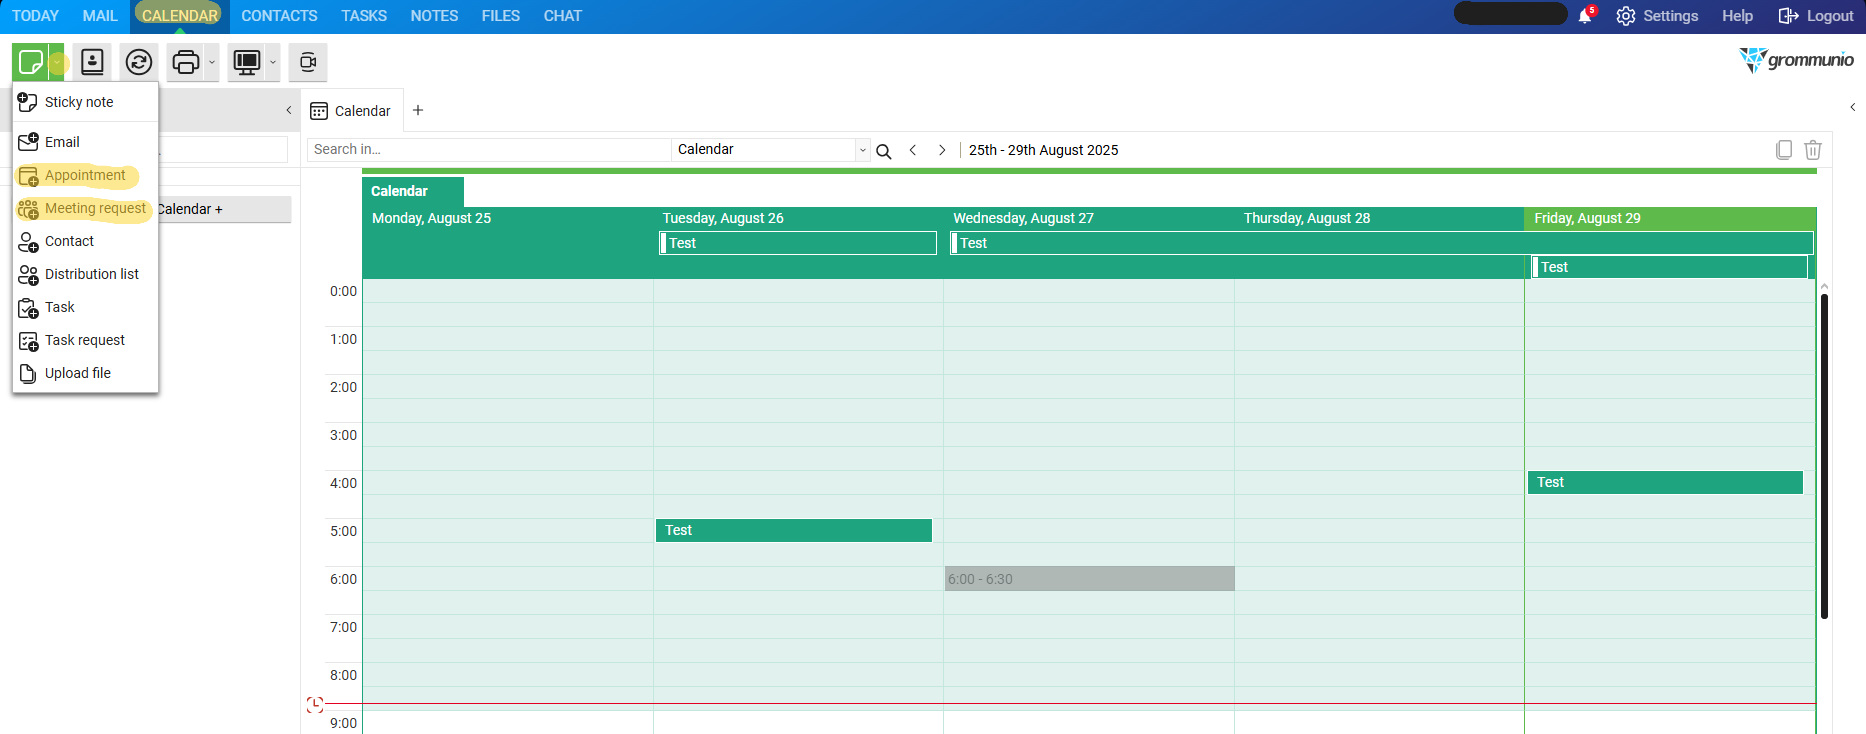
Task: Click the Tuesday, August 26 header
Action: click(723, 218)
